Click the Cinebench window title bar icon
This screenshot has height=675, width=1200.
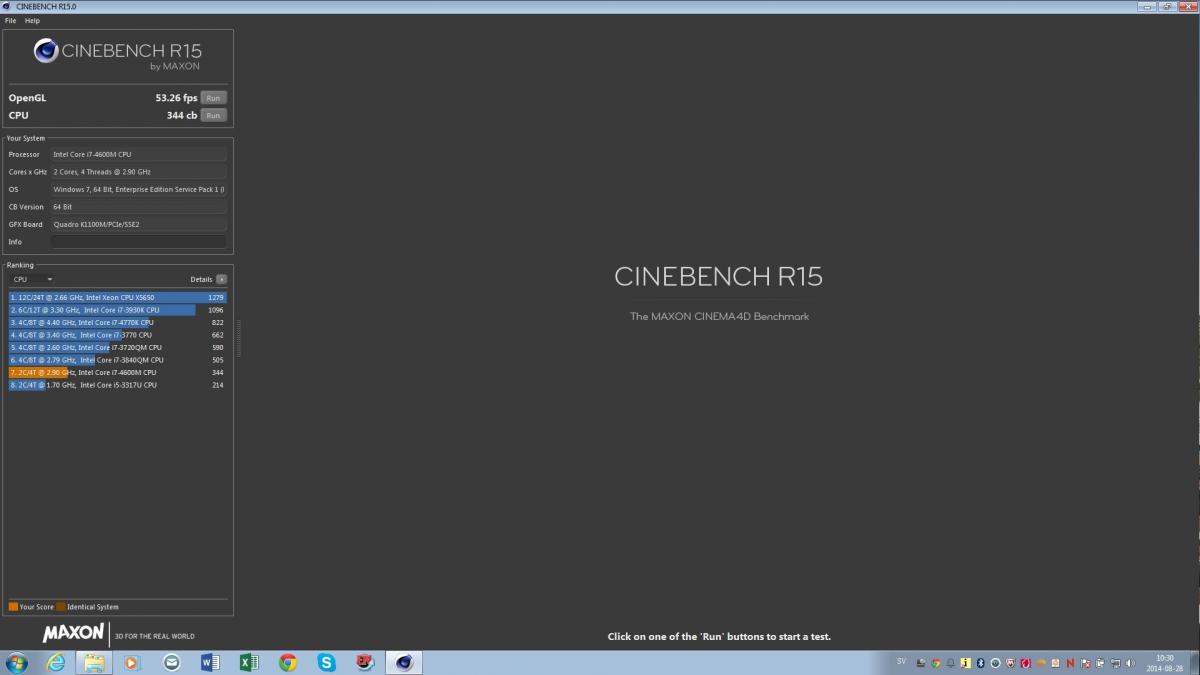point(7,6)
